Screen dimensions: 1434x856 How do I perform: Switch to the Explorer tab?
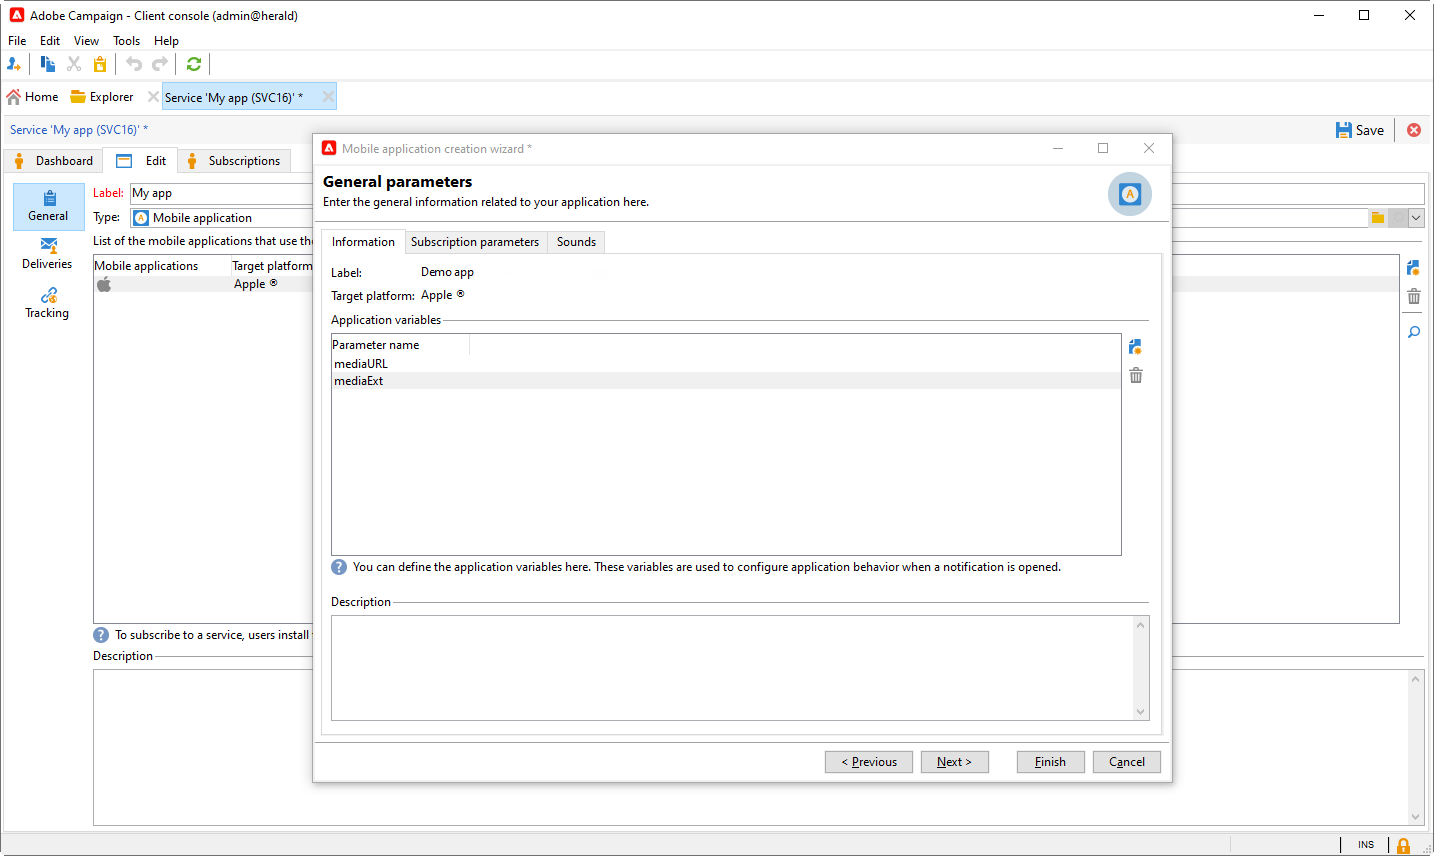point(102,97)
